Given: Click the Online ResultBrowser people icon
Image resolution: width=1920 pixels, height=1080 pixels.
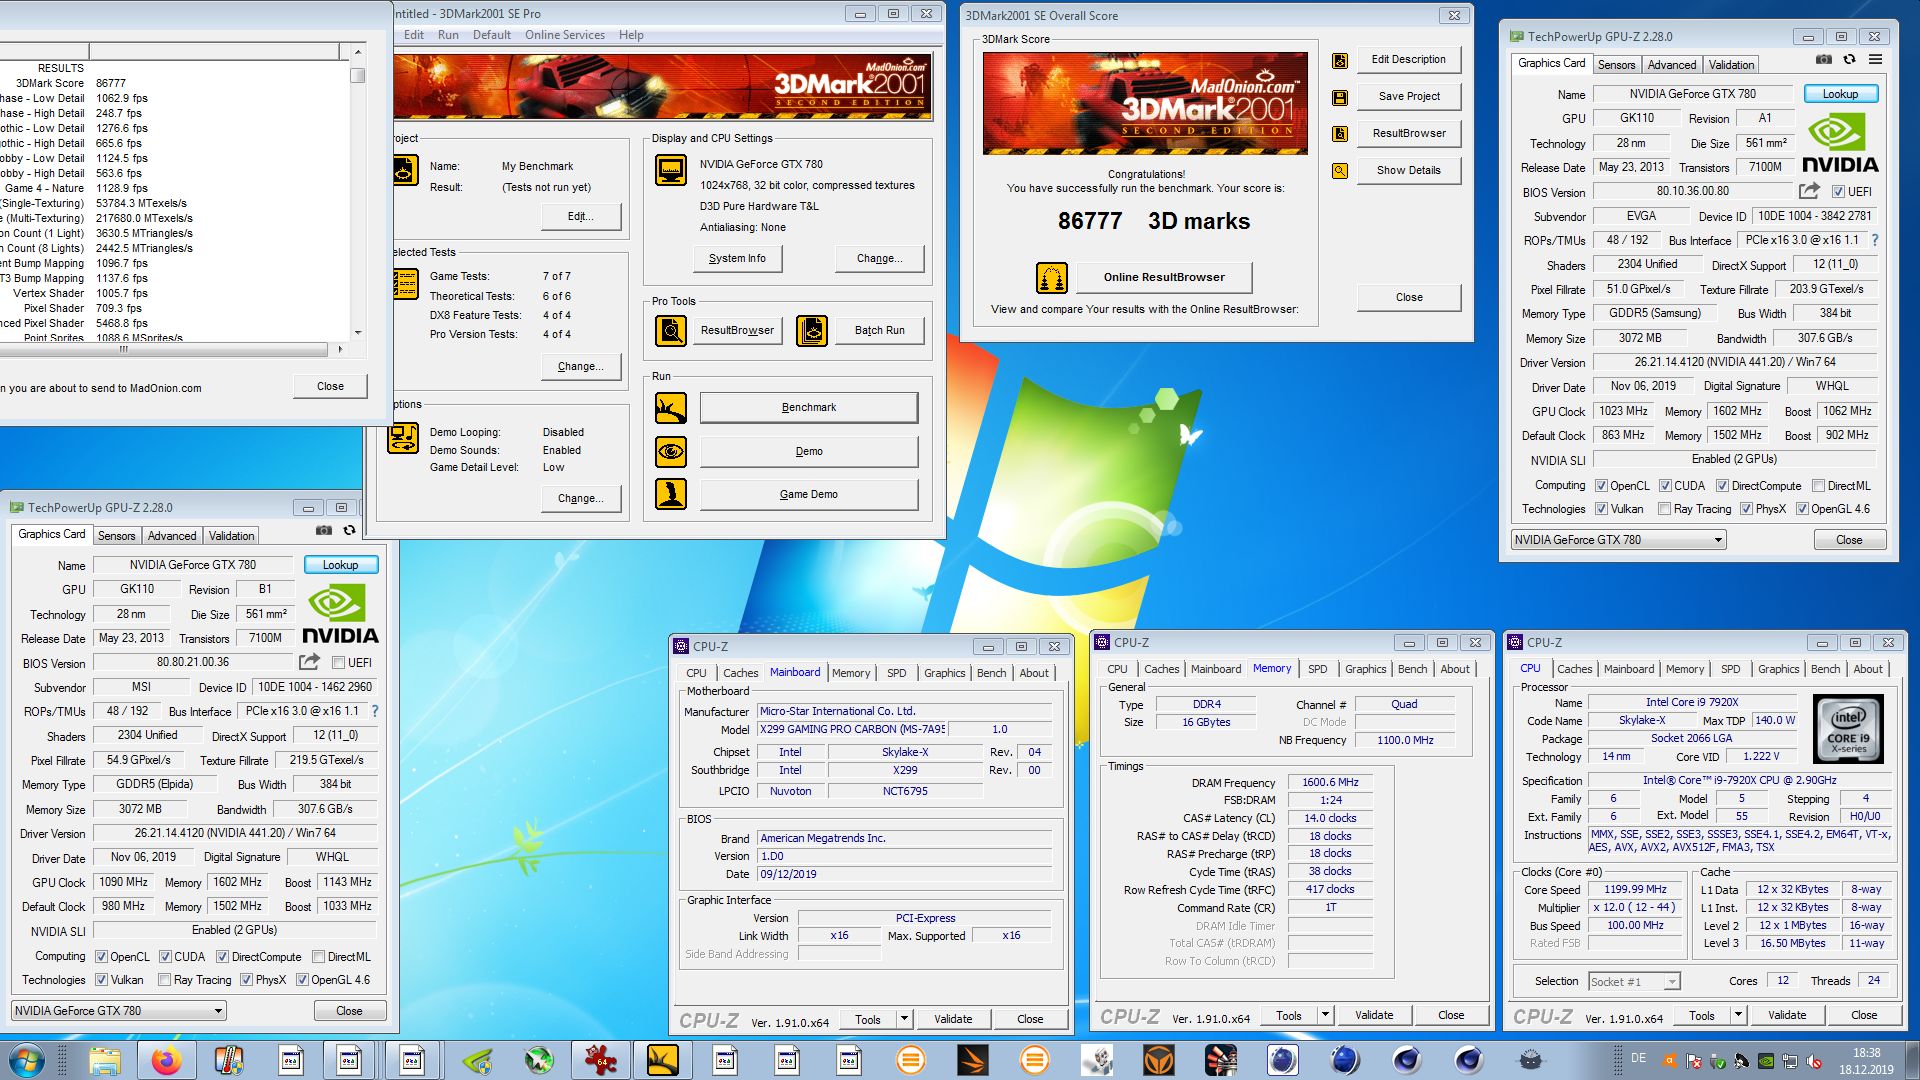Looking at the screenshot, I should pos(1052,278).
